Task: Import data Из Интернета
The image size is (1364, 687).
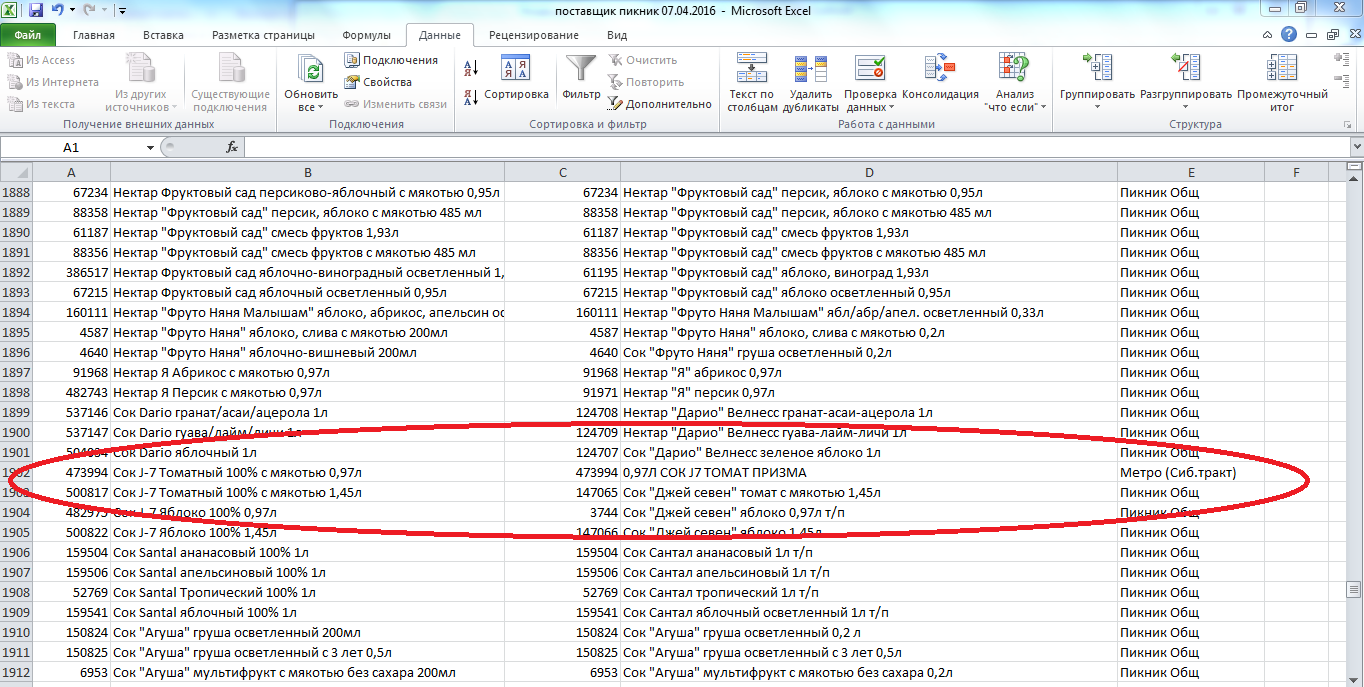Action: click(x=53, y=82)
